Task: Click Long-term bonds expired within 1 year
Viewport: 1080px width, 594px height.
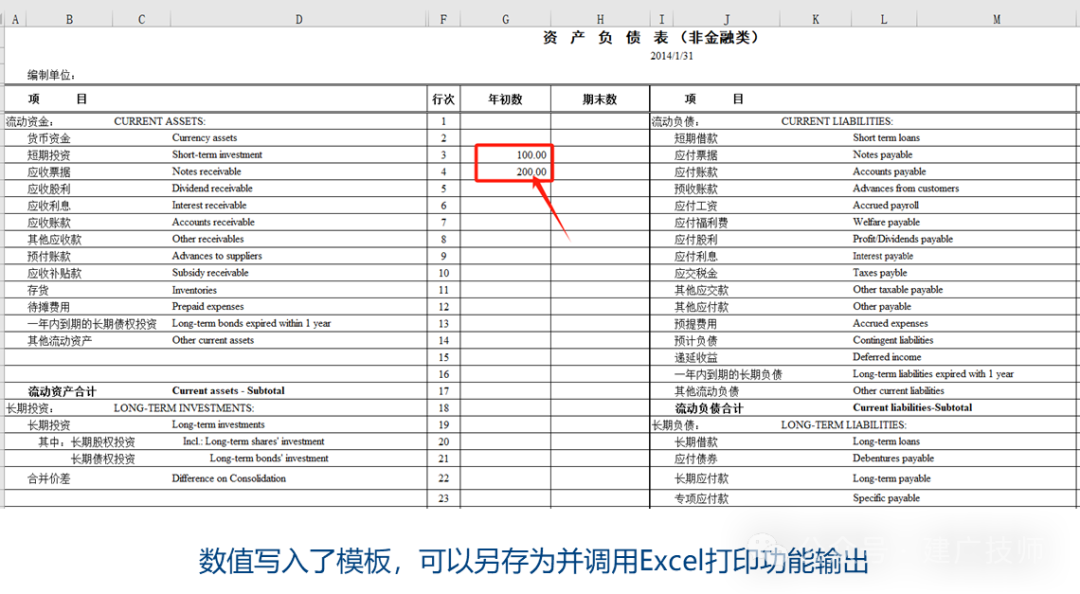Action: click(x=251, y=323)
